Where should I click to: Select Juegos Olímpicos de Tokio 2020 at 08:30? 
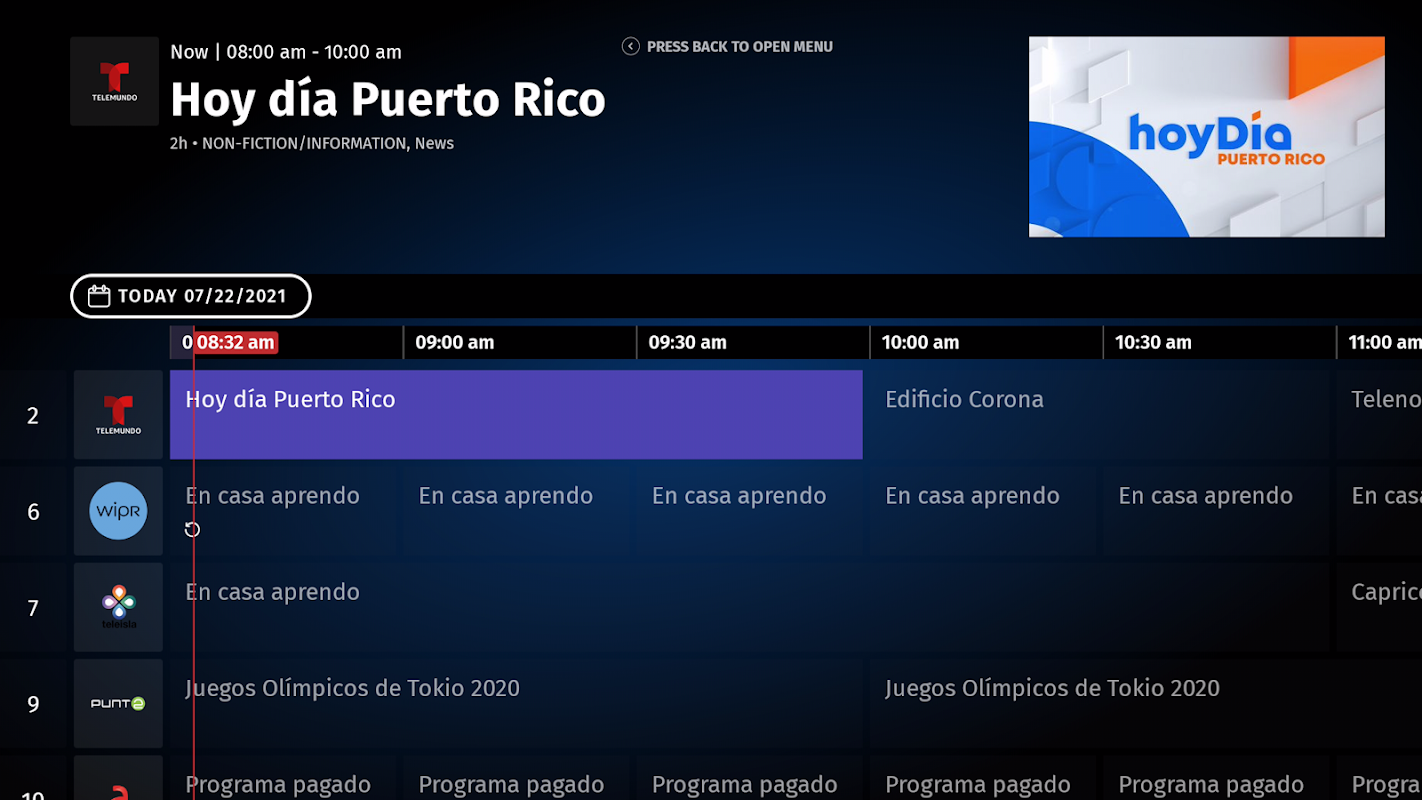[516, 703]
